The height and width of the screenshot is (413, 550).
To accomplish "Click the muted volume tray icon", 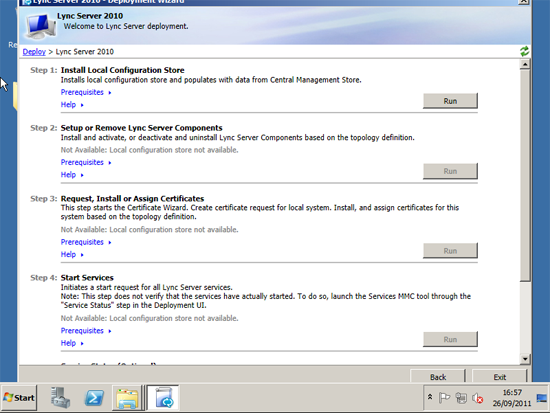I will coord(477,398).
